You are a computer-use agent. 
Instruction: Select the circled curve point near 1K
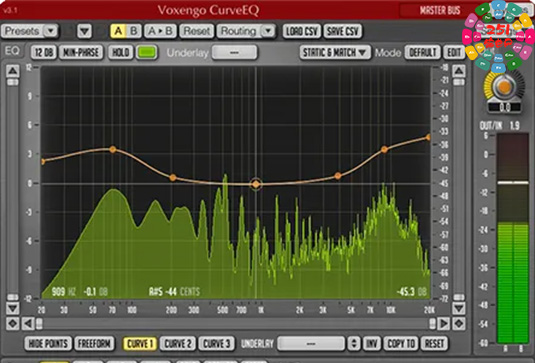click(256, 184)
